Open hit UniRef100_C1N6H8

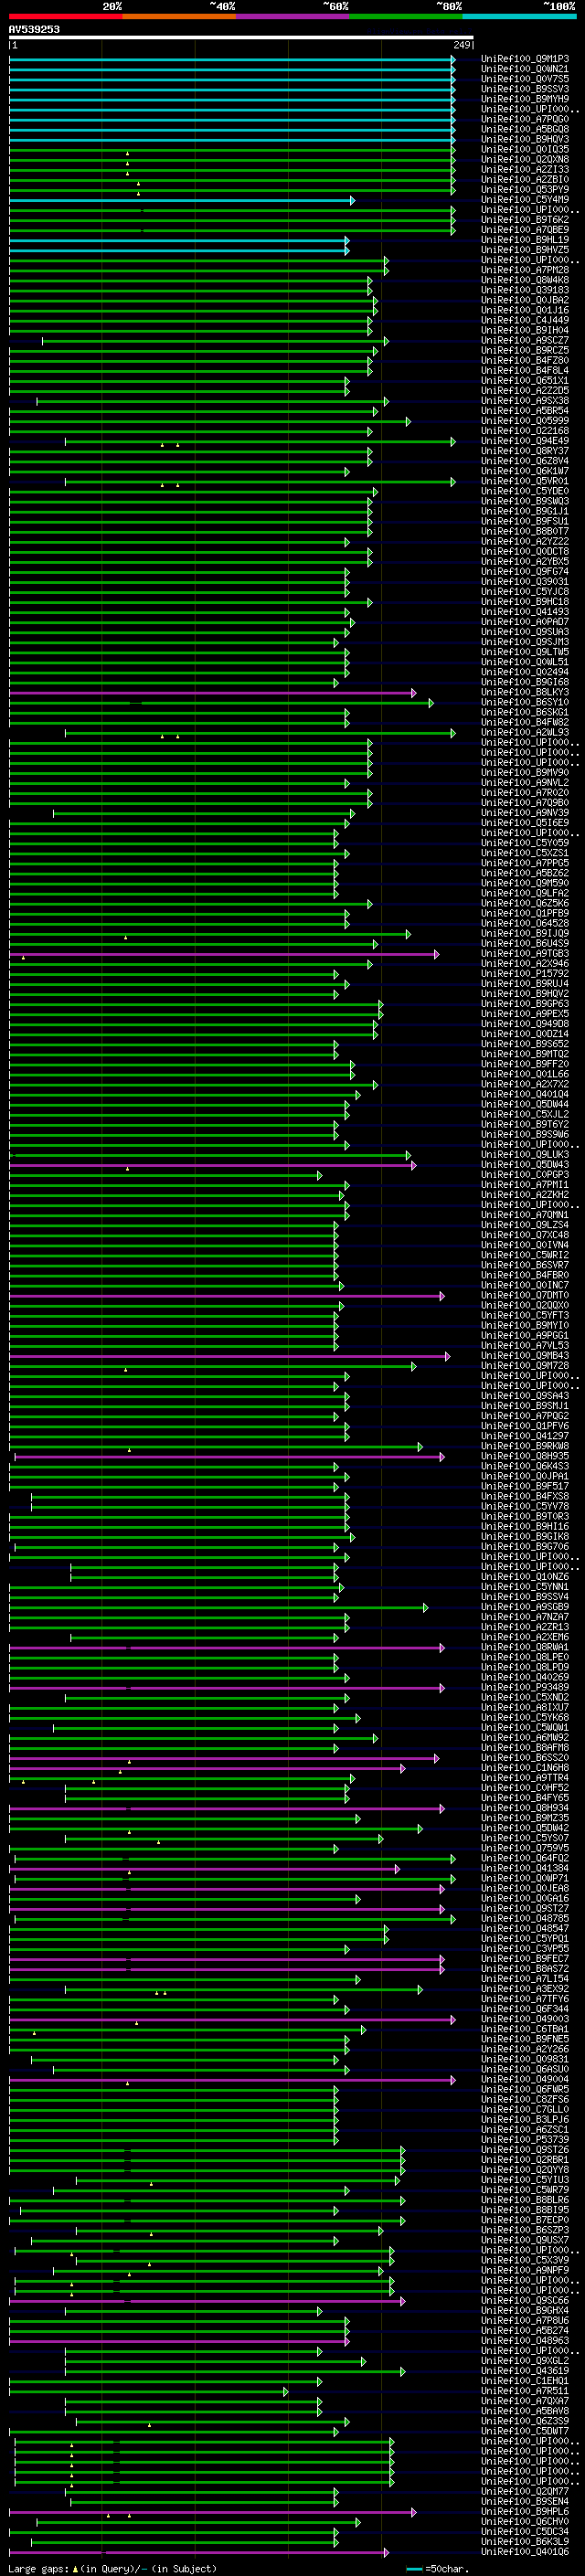(525, 1769)
